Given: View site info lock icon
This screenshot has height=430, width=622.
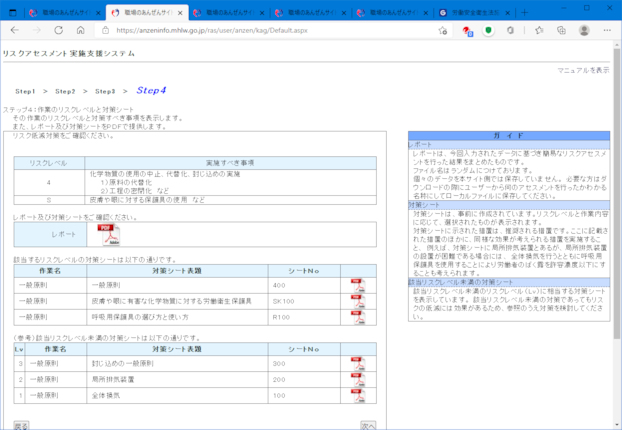Looking at the screenshot, I should 105,30.
